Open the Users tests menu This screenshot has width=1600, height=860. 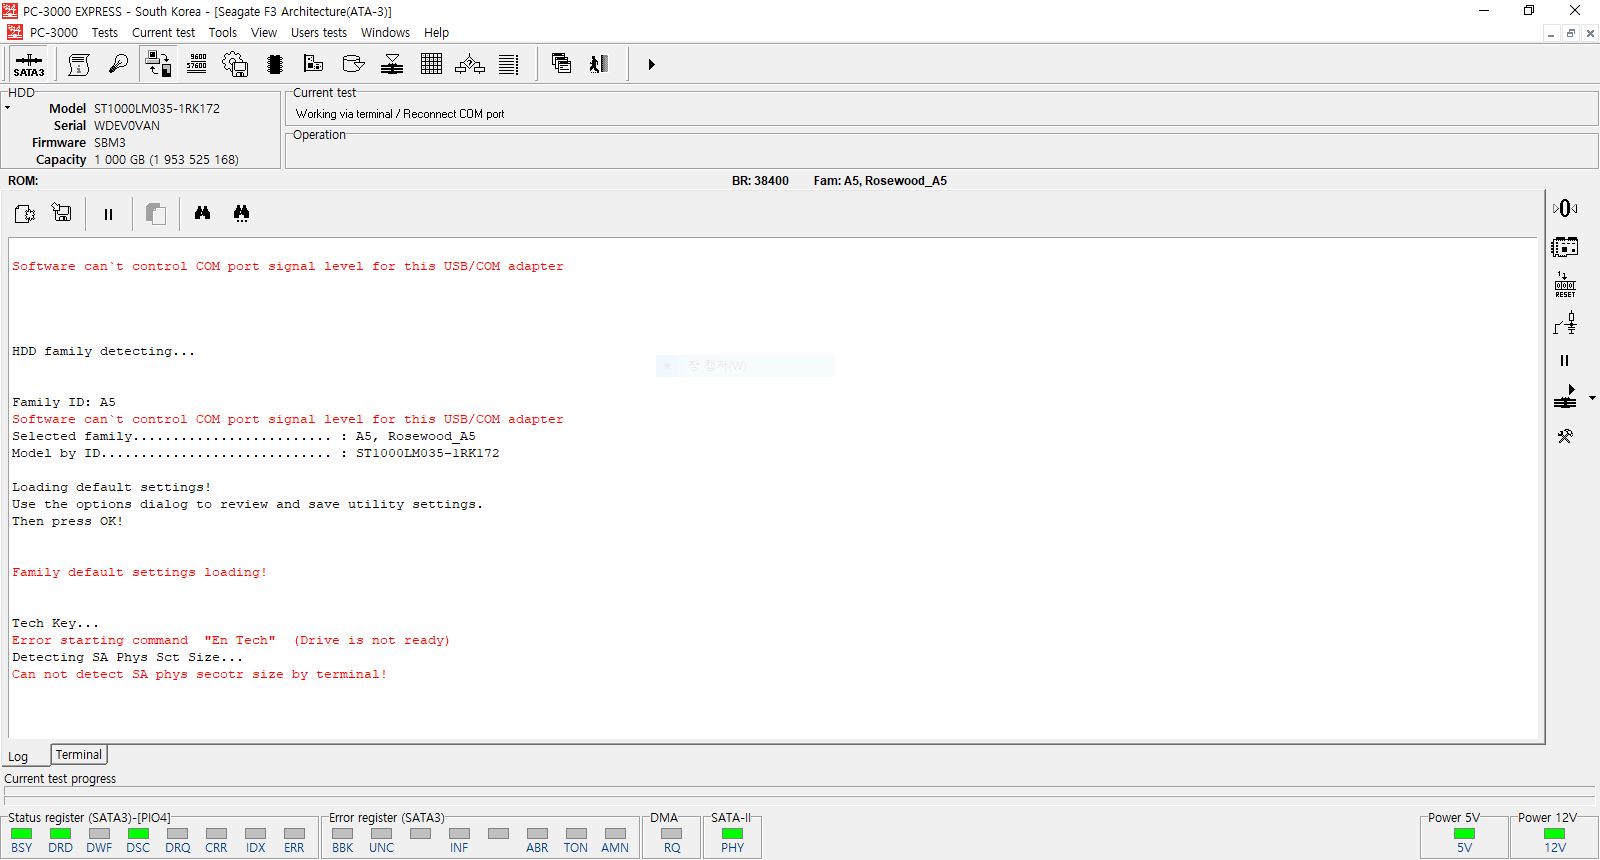pyautogui.click(x=318, y=33)
